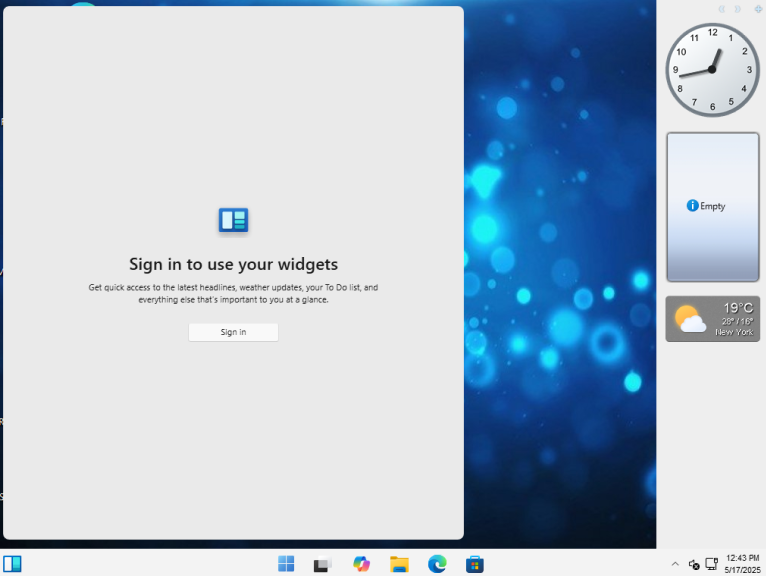This screenshot has width=766, height=576.
Task: Click the Sign in button
Action: tap(233, 332)
